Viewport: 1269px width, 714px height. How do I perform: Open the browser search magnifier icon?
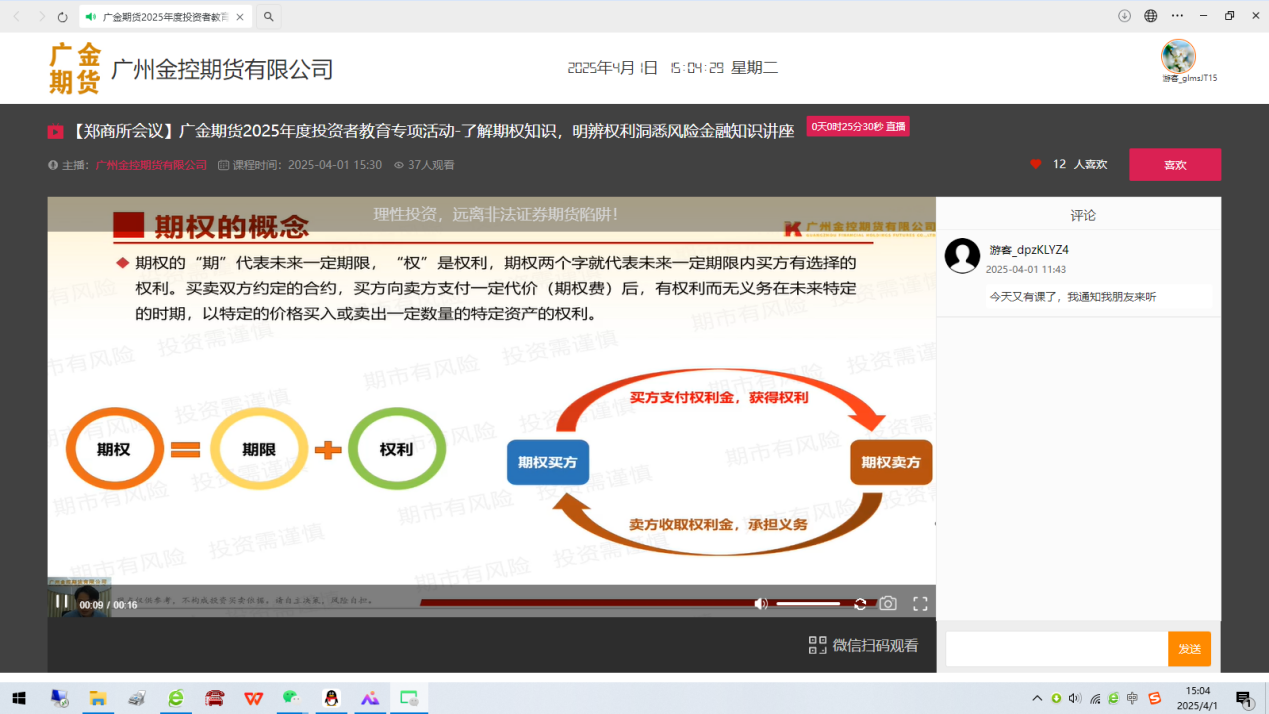268,17
